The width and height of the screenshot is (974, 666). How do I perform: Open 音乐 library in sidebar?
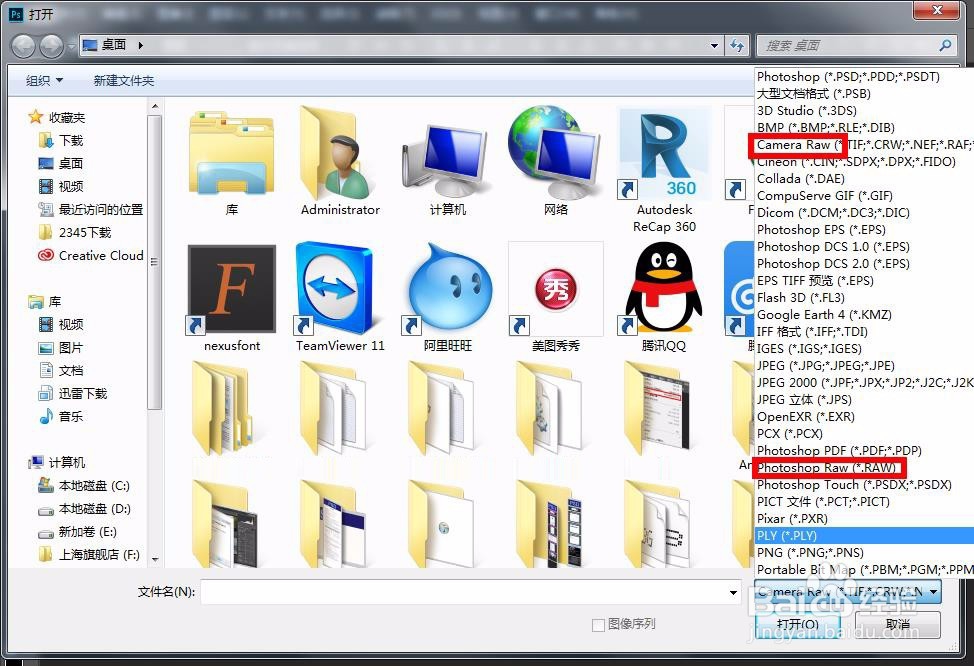tap(60, 416)
